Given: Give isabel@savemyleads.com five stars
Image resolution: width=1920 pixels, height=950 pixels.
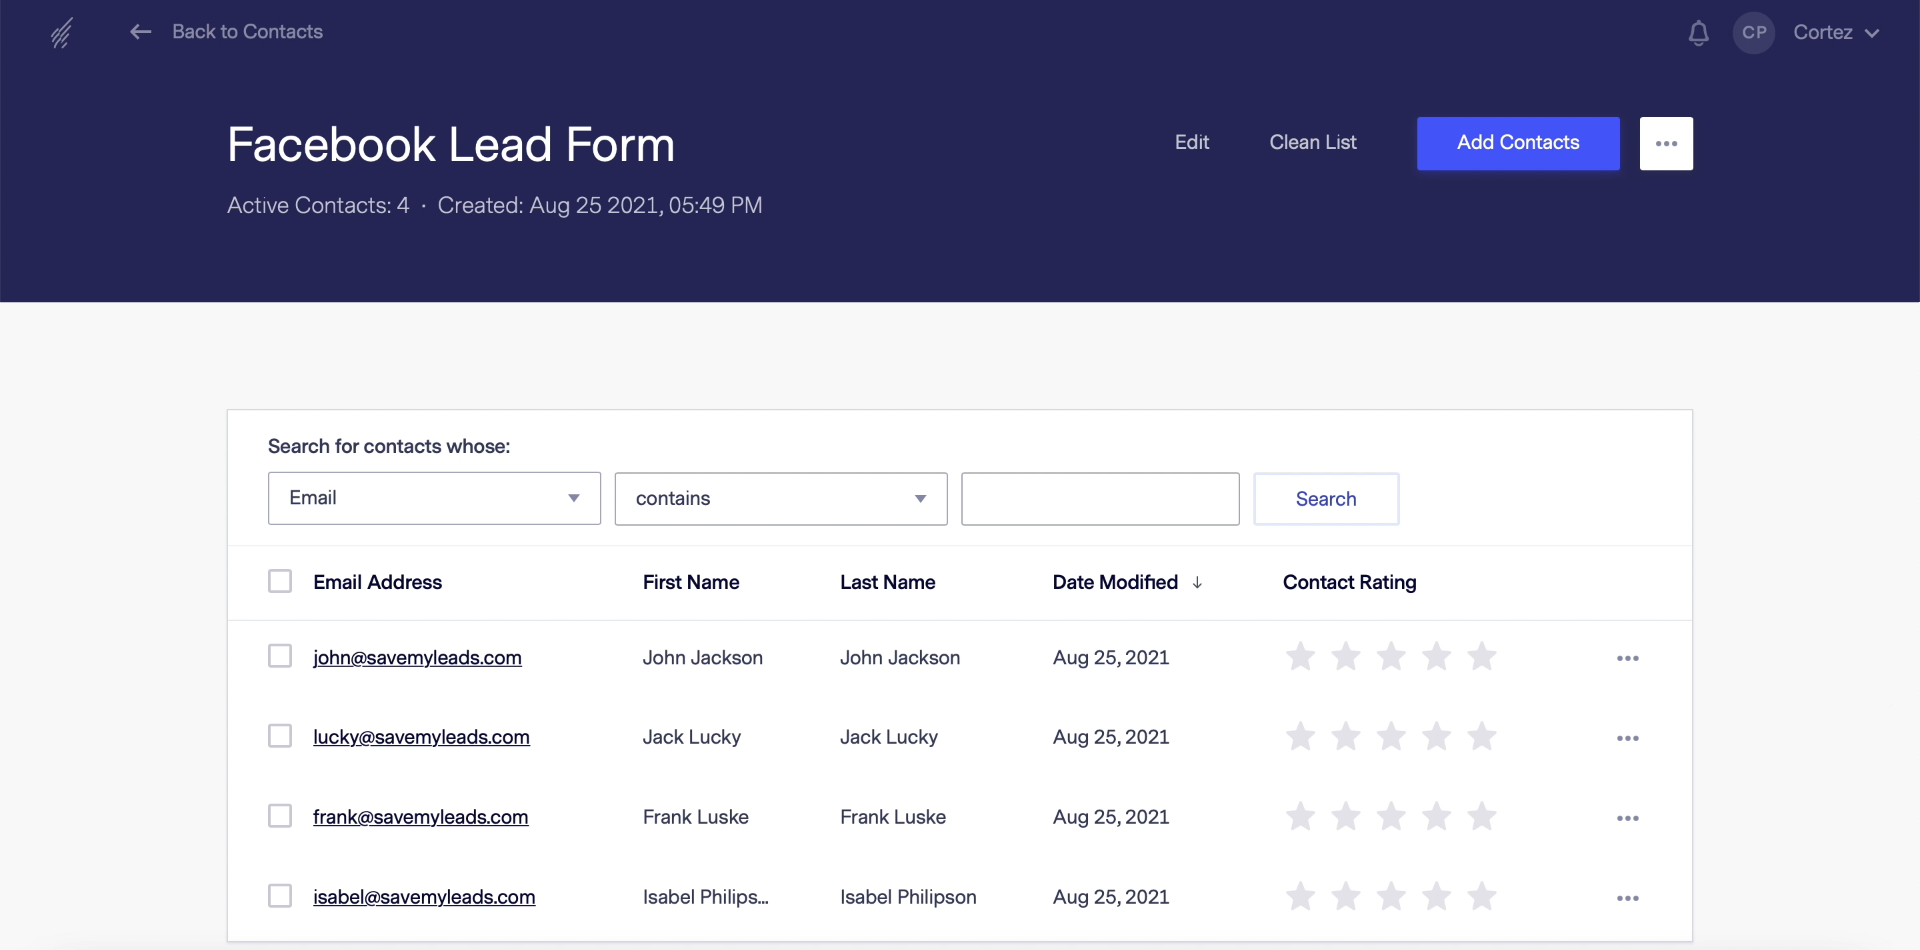Looking at the screenshot, I should pos(1482,896).
